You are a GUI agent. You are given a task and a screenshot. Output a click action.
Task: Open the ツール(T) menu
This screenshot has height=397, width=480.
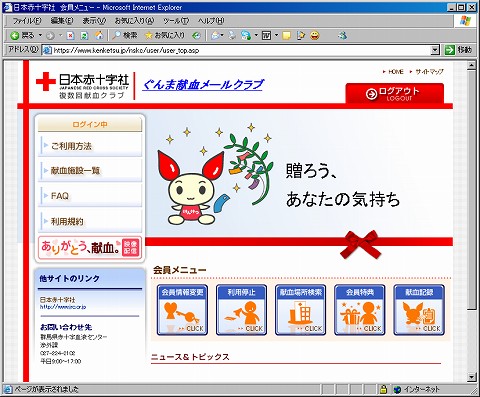(x=176, y=21)
